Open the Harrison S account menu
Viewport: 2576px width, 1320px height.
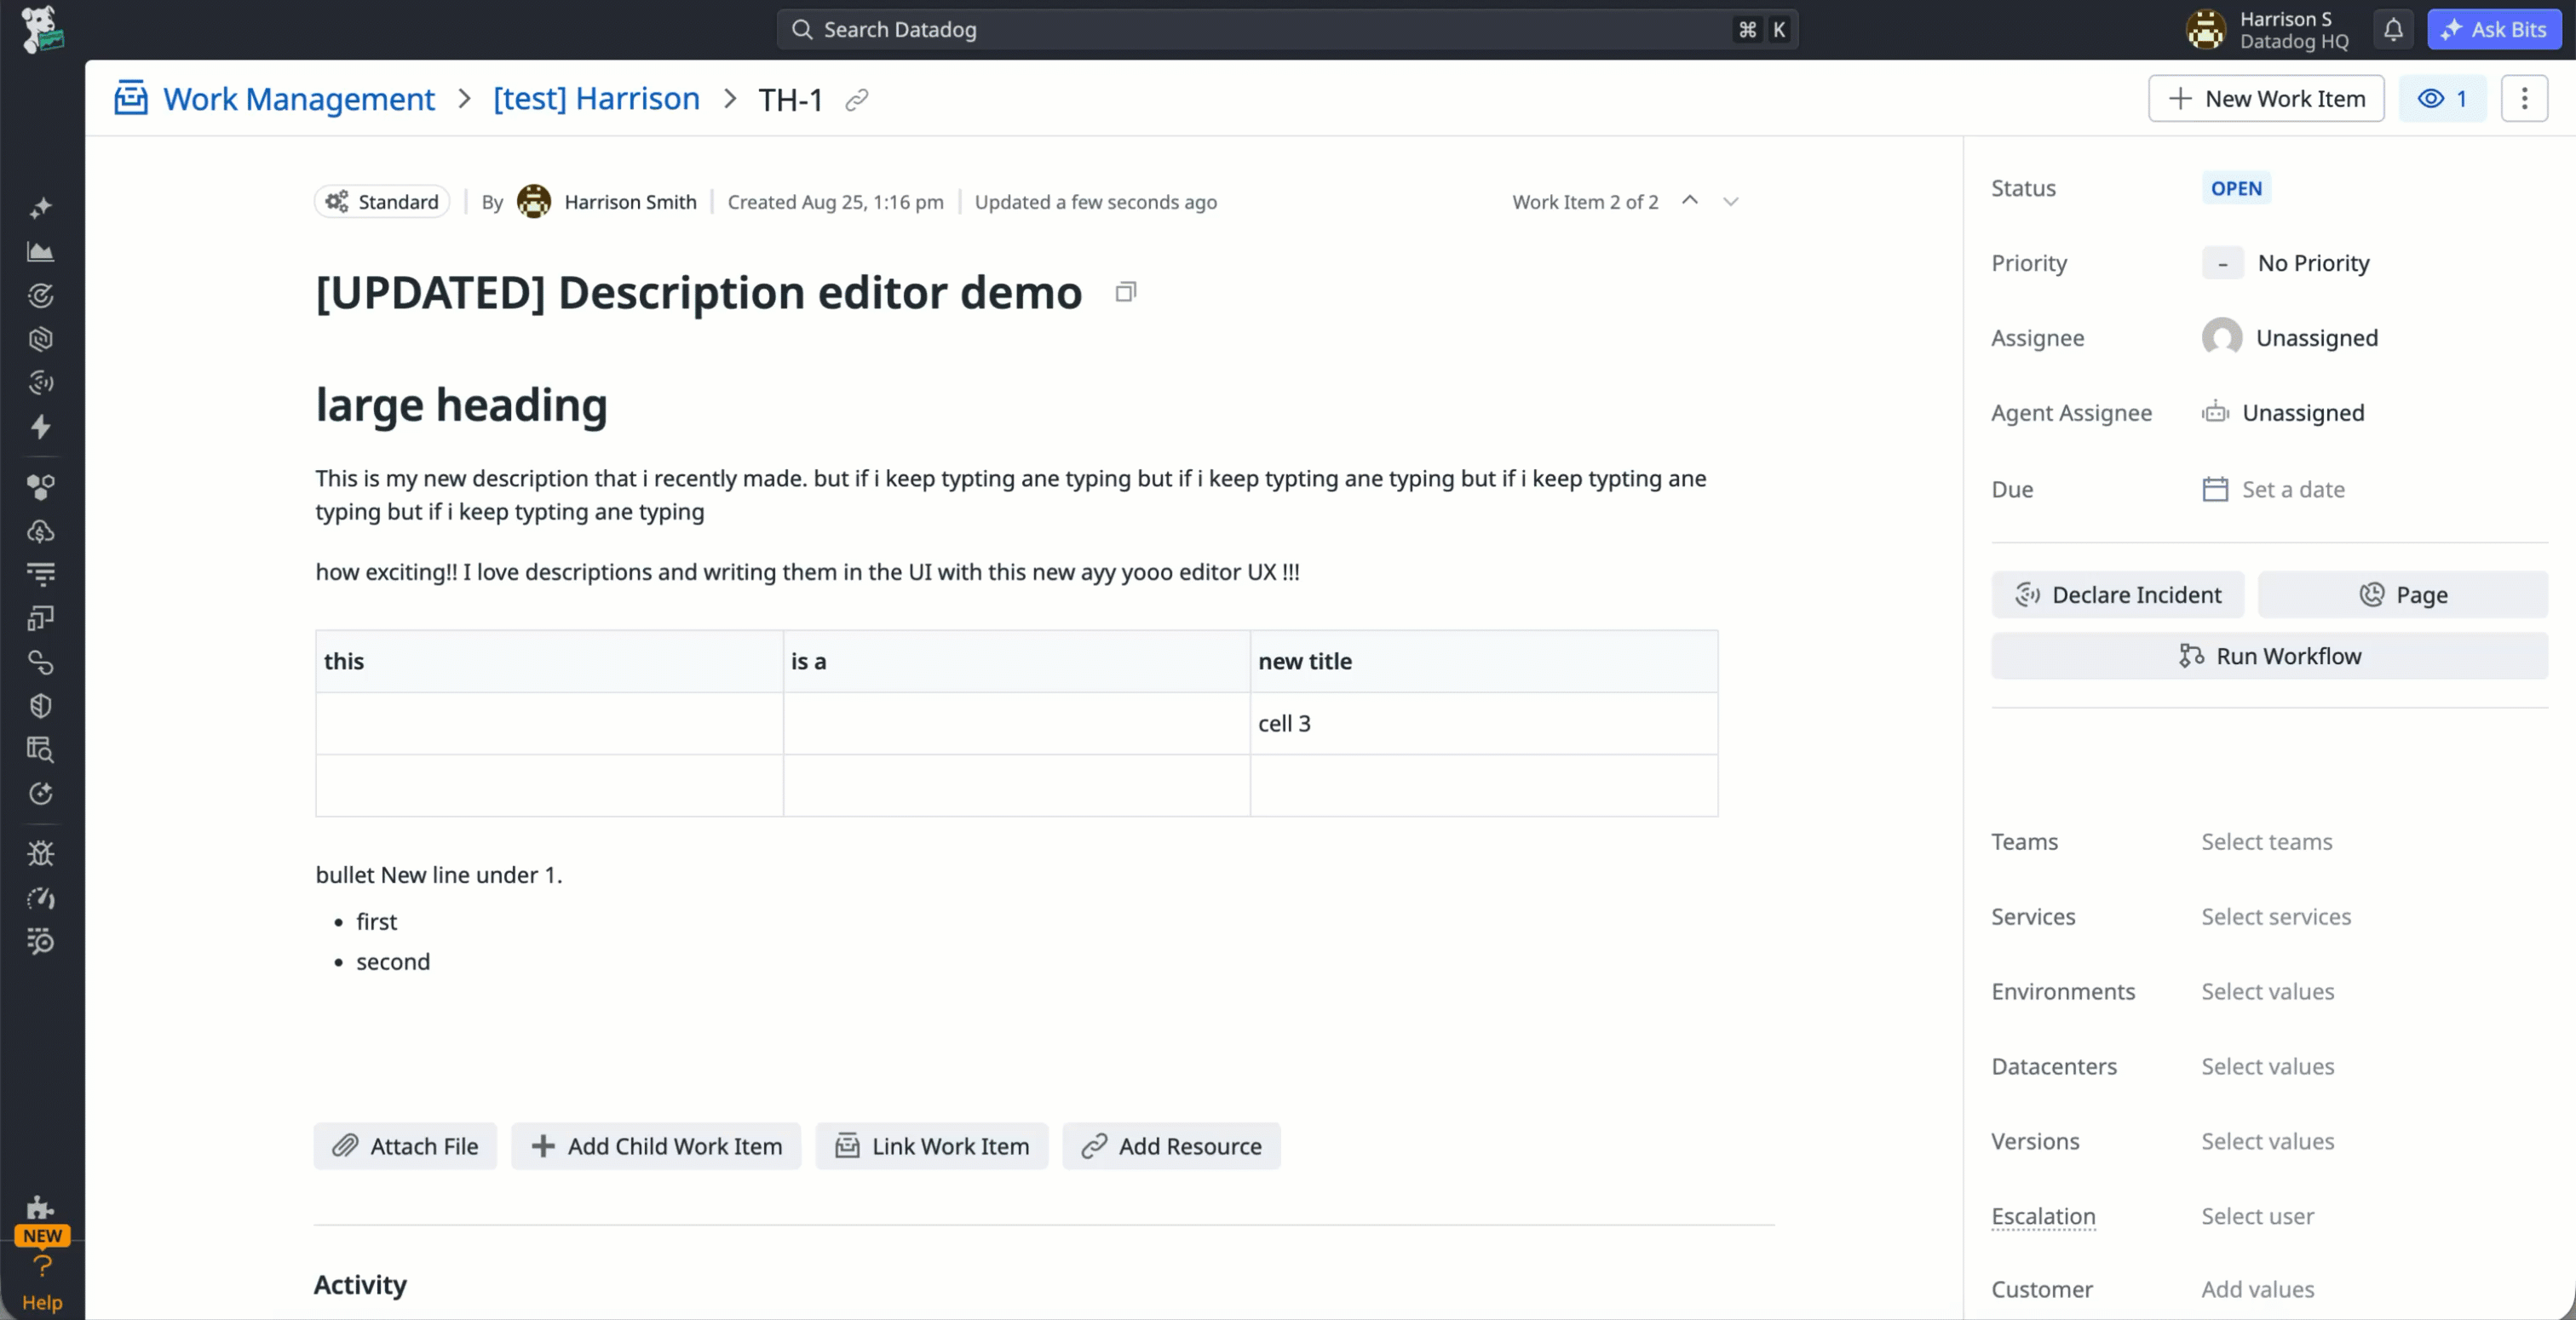click(x=2268, y=30)
